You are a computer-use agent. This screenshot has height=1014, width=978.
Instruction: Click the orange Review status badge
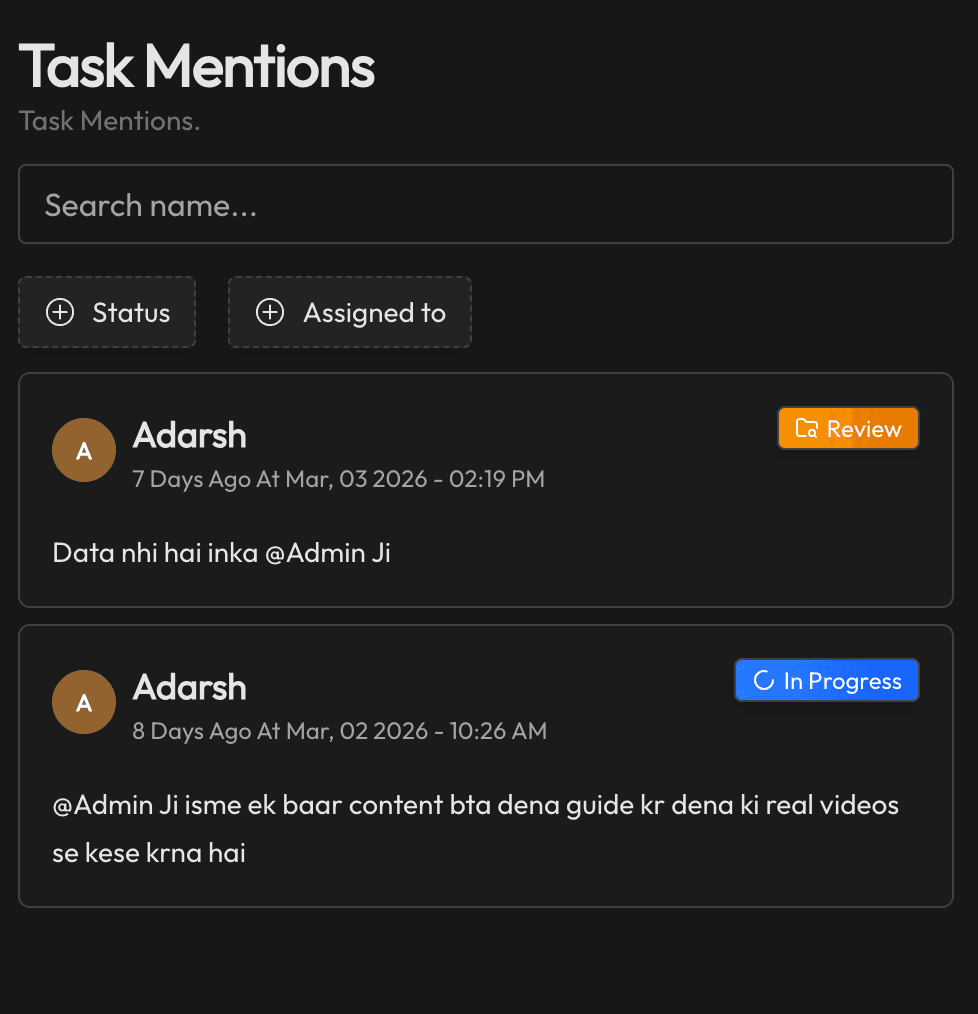pyautogui.click(x=848, y=428)
